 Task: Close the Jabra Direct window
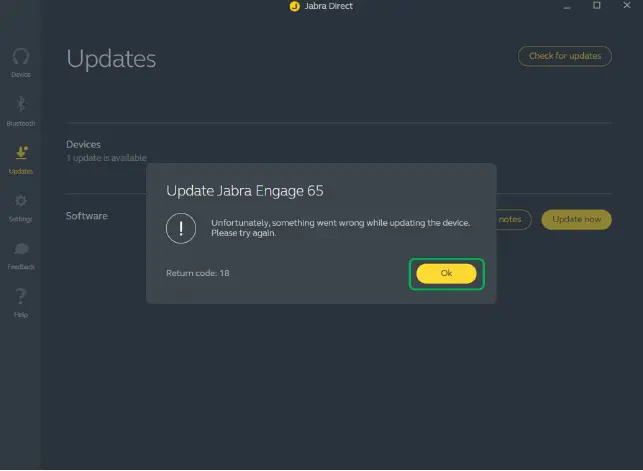click(627, 5)
